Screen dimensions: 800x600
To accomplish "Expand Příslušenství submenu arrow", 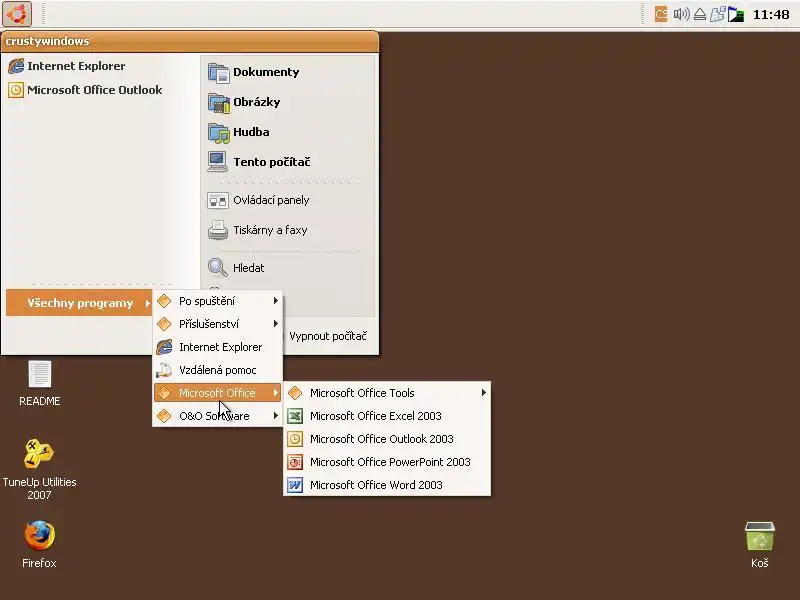I will click(276, 323).
